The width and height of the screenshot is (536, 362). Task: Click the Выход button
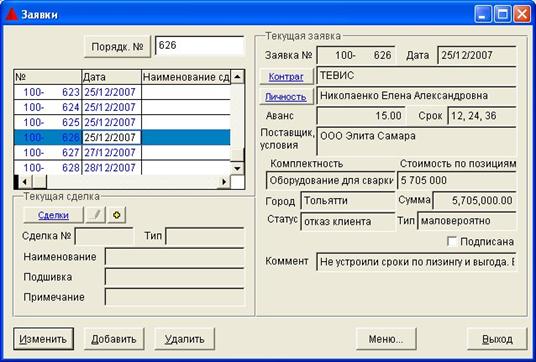(x=497, y=339)
